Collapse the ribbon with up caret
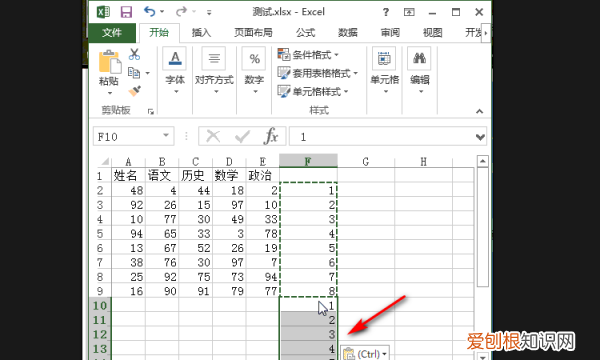 [x=479, y=111]
